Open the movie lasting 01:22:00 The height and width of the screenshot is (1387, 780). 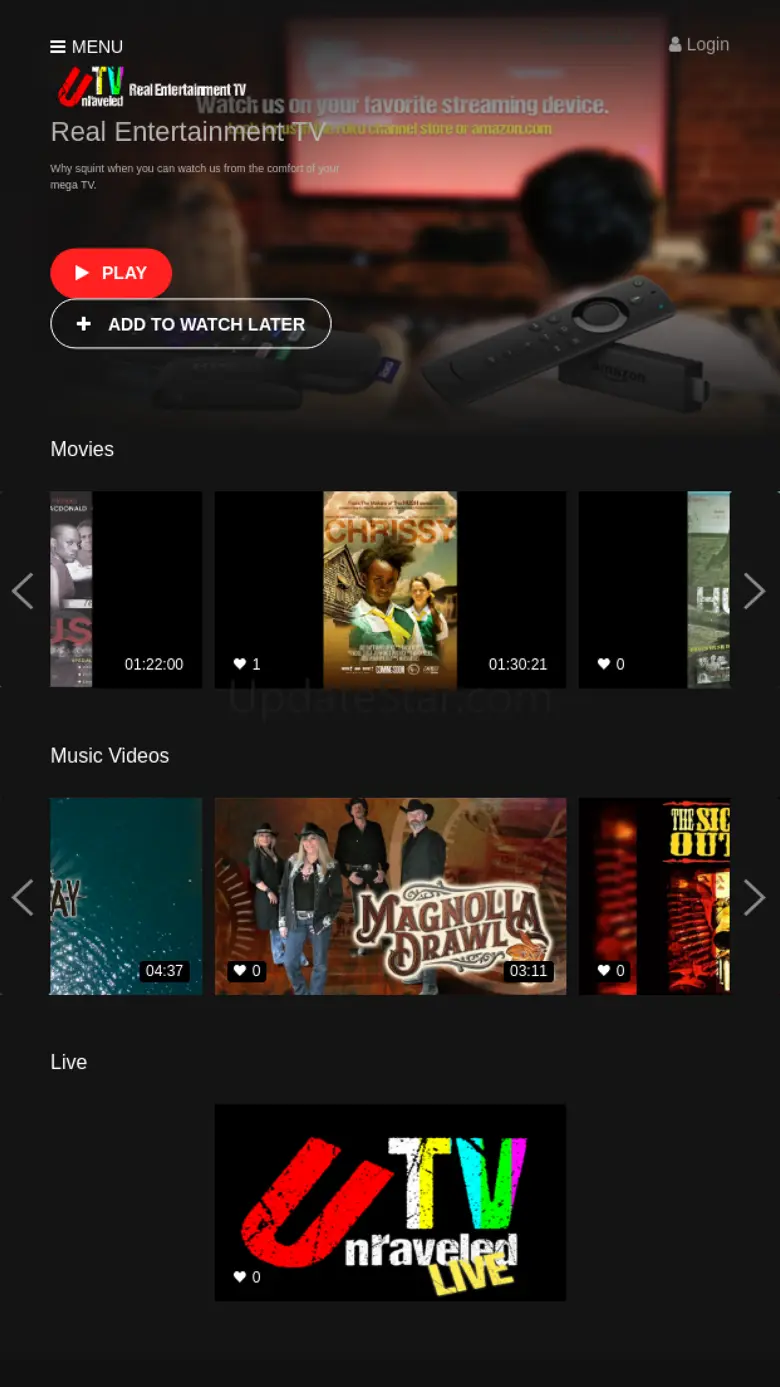coord(126,590)
